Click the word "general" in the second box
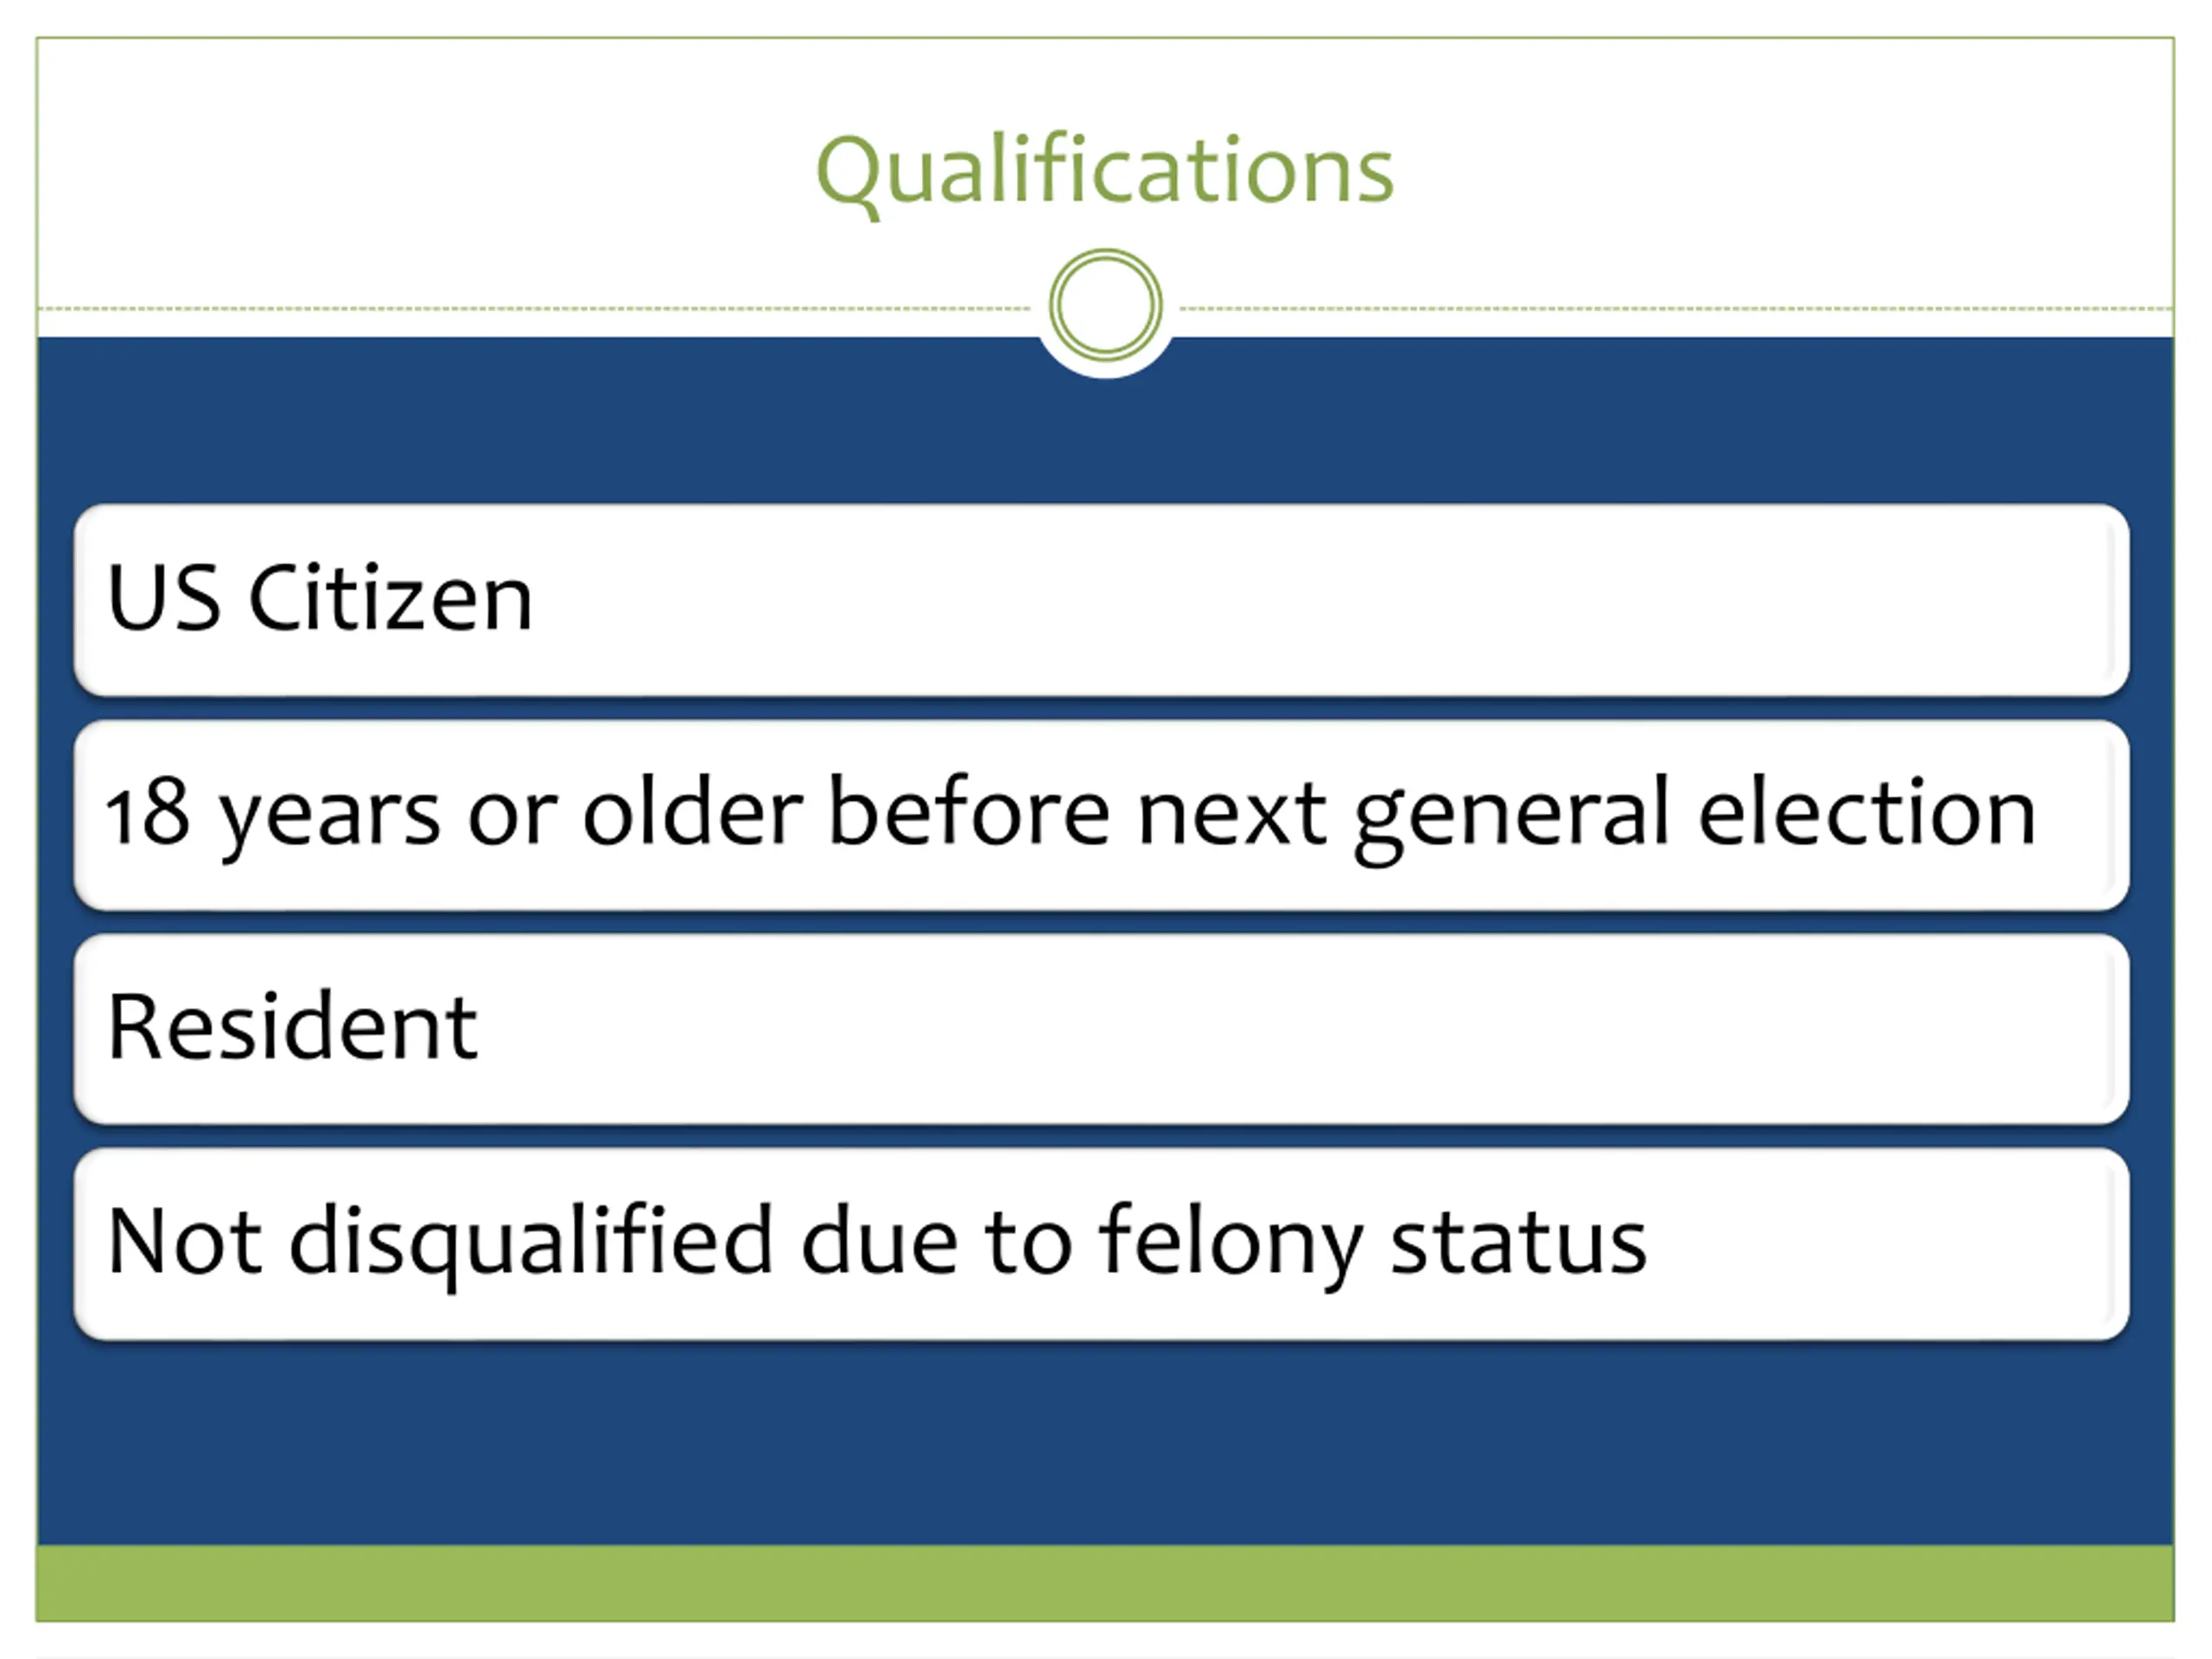 pos(1512,818)
